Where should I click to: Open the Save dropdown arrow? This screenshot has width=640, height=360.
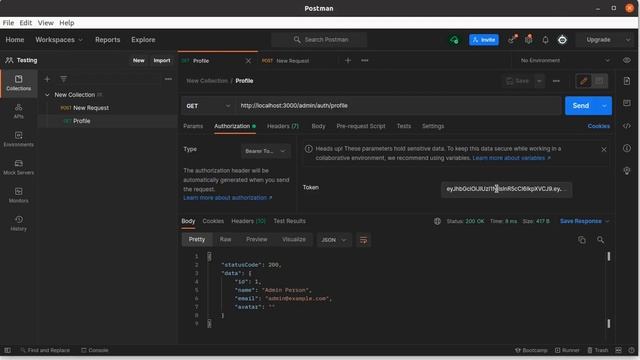pyautogui.click(x=539, y=81)
